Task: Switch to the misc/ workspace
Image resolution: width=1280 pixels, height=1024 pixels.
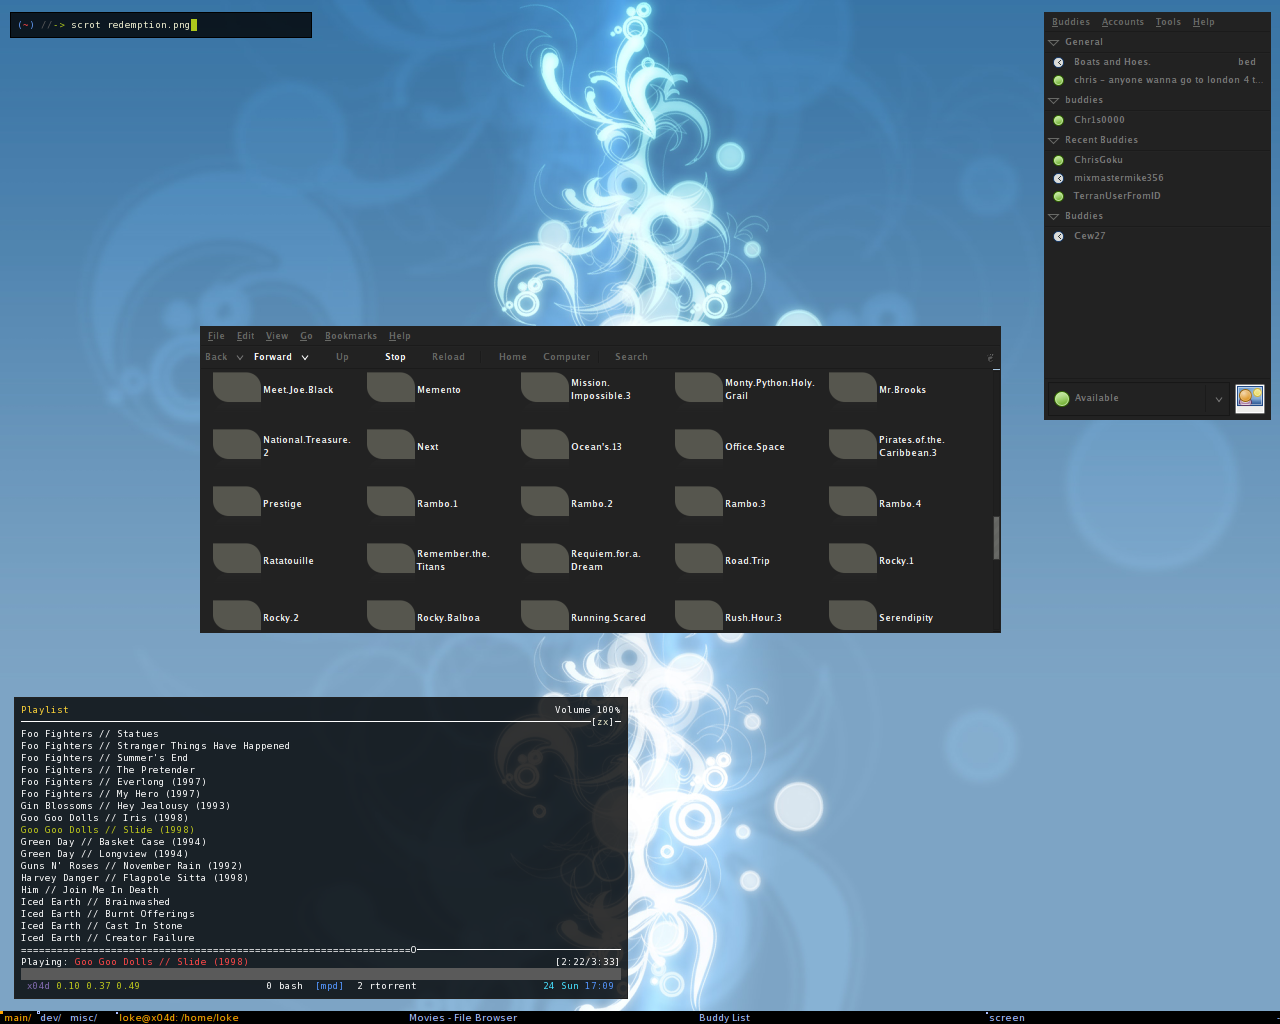Action: 83,1018
